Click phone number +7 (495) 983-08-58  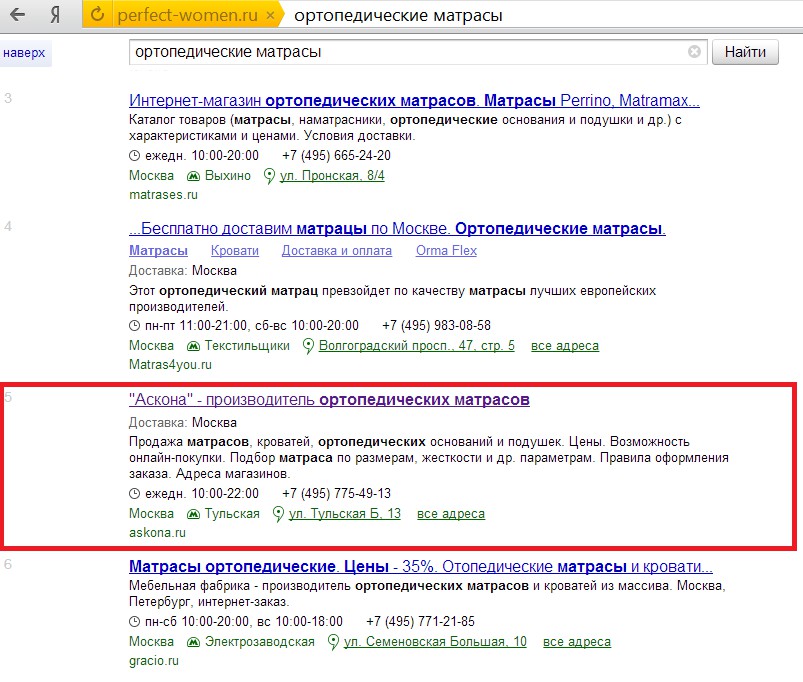tap(436, 325)
